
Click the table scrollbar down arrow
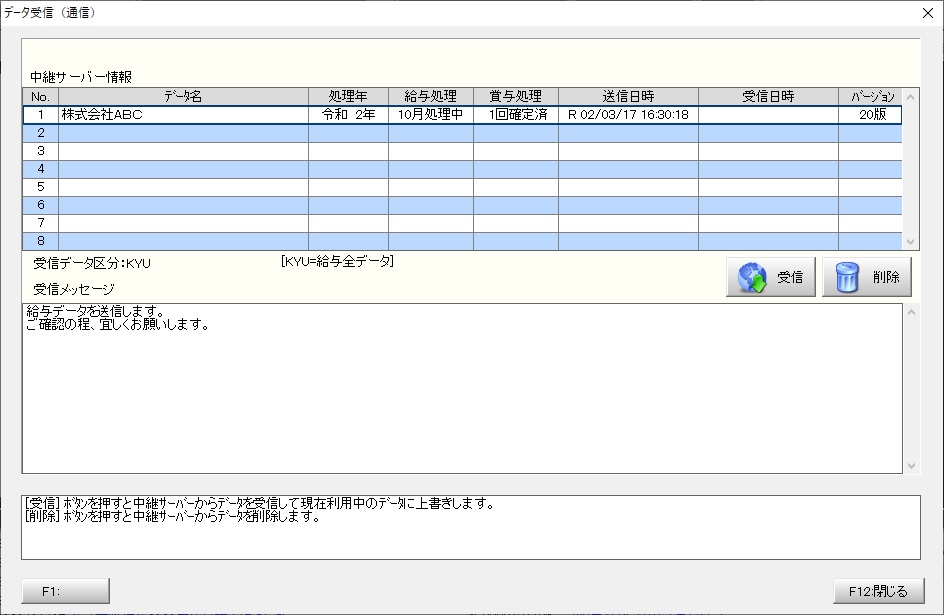coord(910,241)
